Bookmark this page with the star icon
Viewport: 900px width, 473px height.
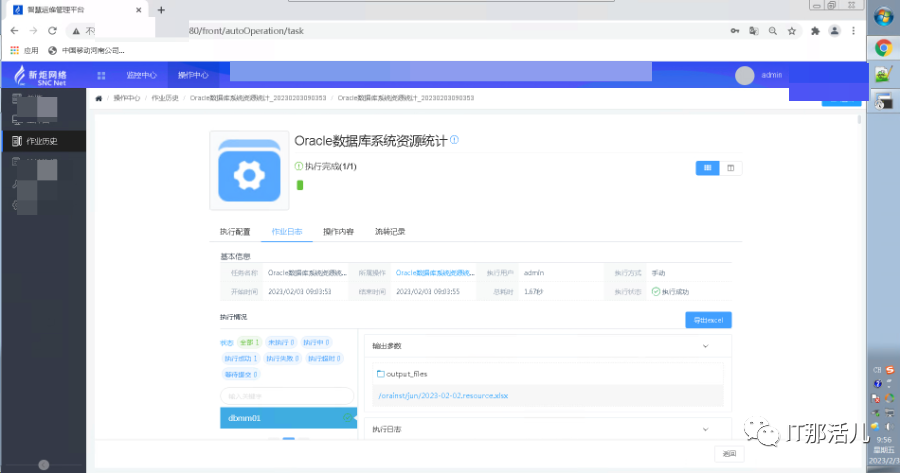tap(792, 31)
